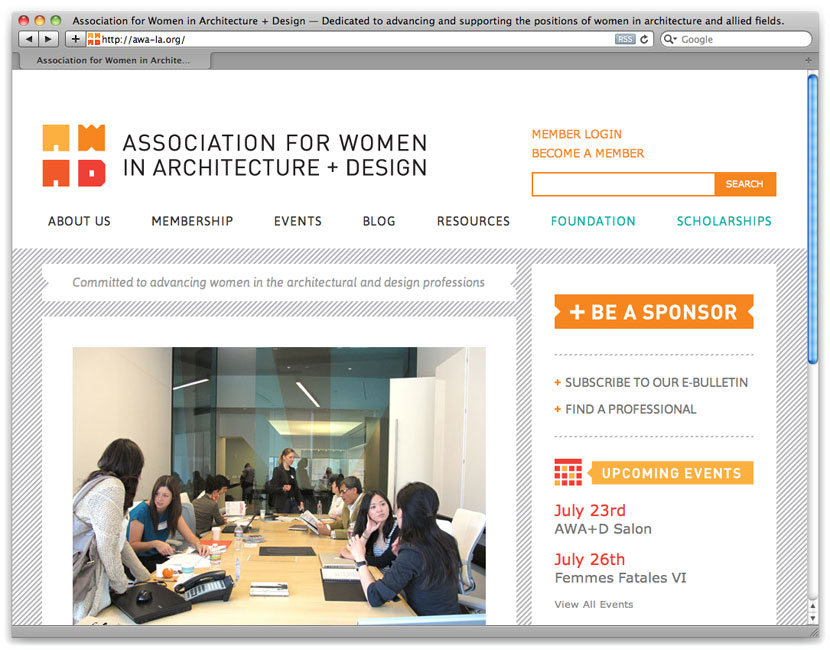
Task: Open the Google search magnifier dropdown
Action: pos(670,39)
